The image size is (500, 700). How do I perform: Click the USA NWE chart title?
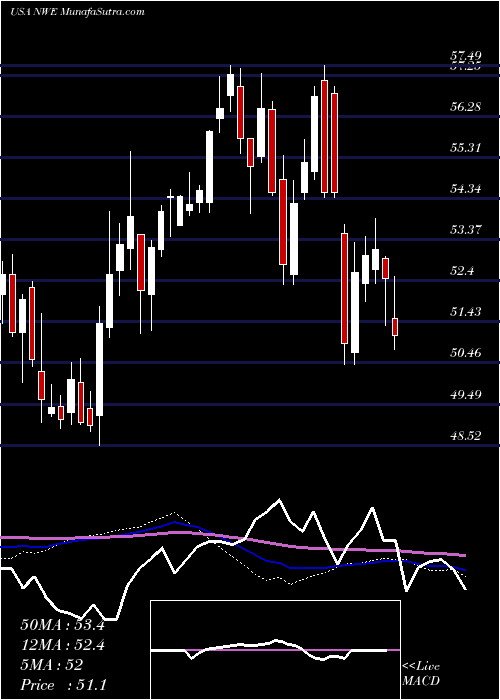pyautogui.click(x=77, y=12)
